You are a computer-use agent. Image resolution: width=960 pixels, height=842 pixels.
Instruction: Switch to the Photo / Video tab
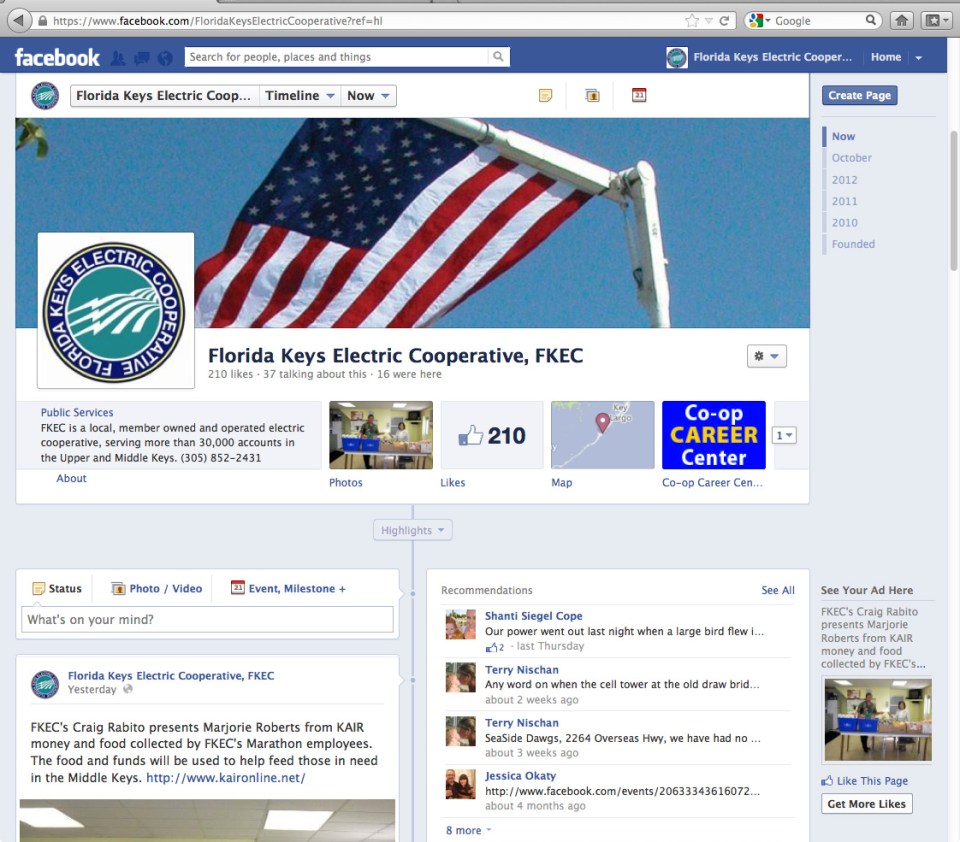click(156, 589)
